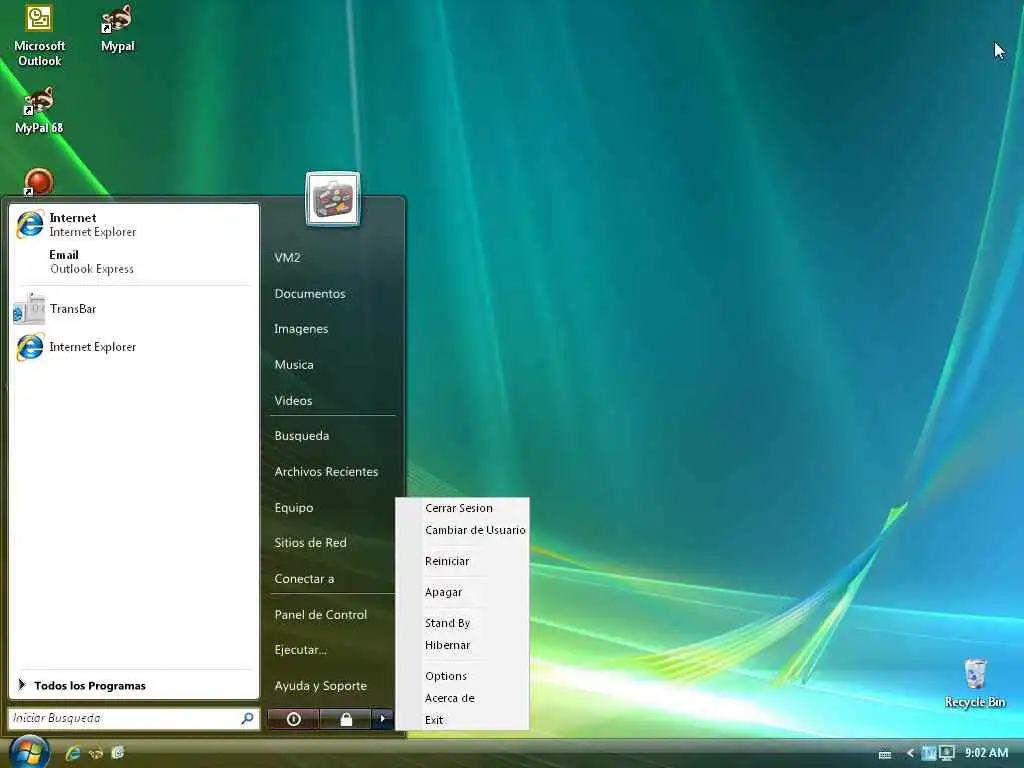Click the 9:02 AM clock
This screenshot has height=768, width=1024.
(x=986, y=753)
